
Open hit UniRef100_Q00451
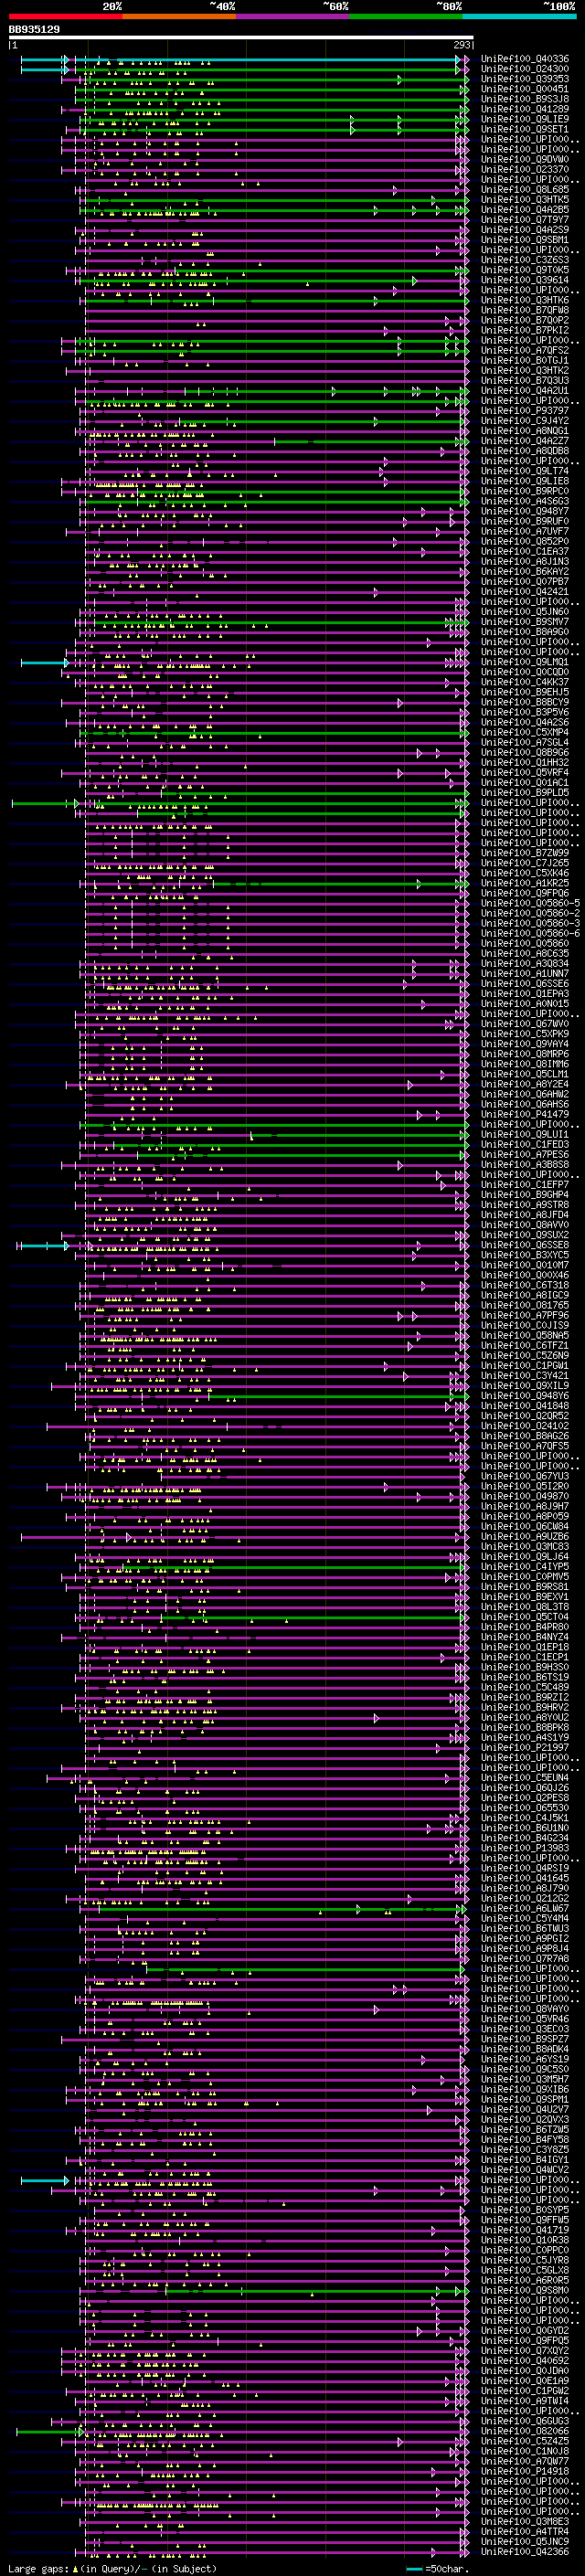coord(525,89)
